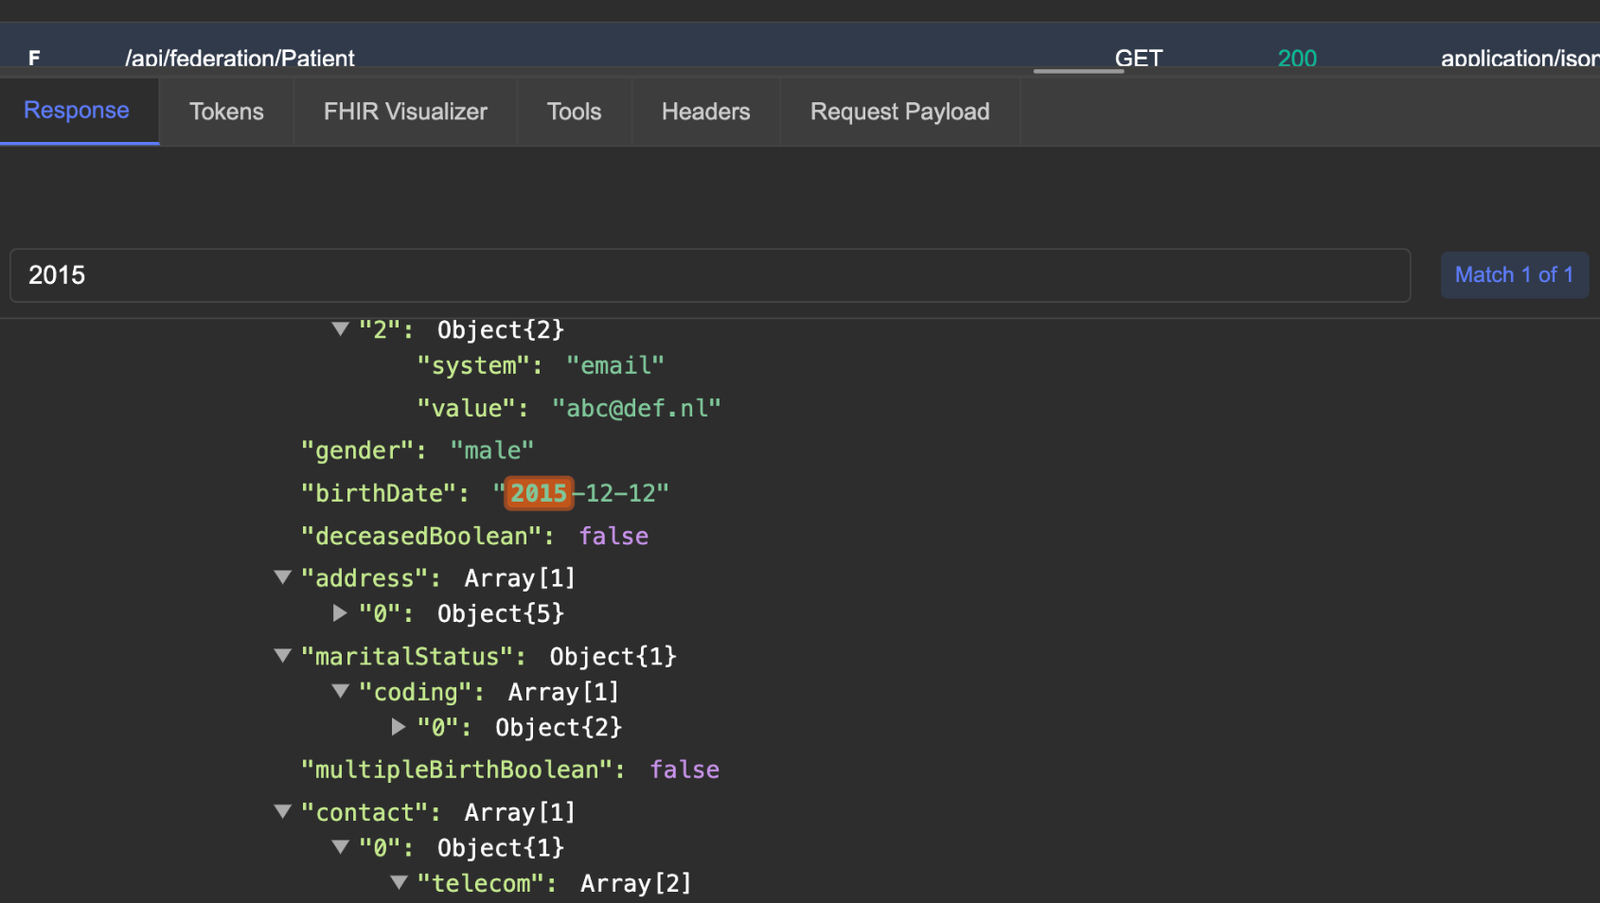View the Request Payload tab
Screen dimensions: 1600x903
(x=899, y=111)
